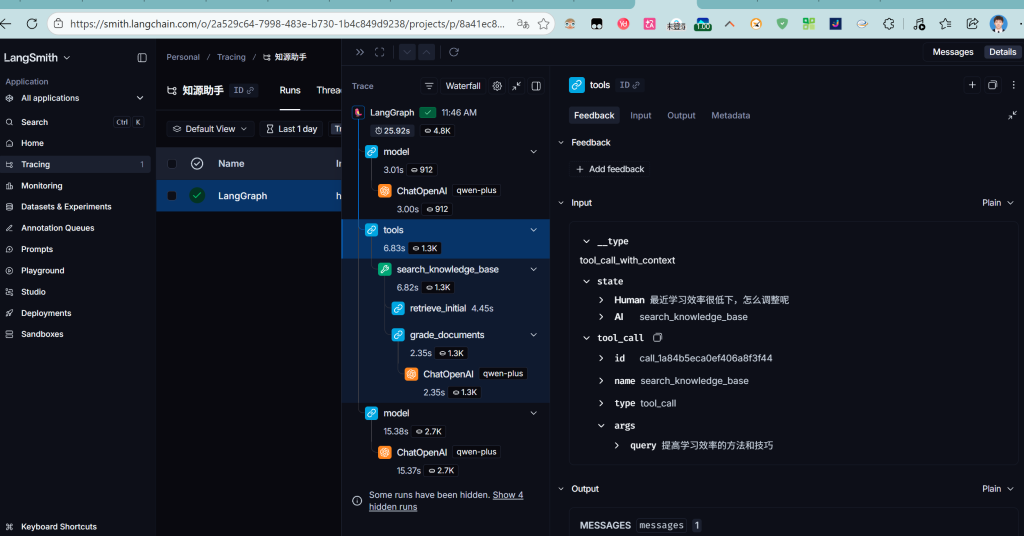Viewport: 1024px width, 536px height.
Task: Click the Search box in sidebar
Action: click(x=75, y=122)
